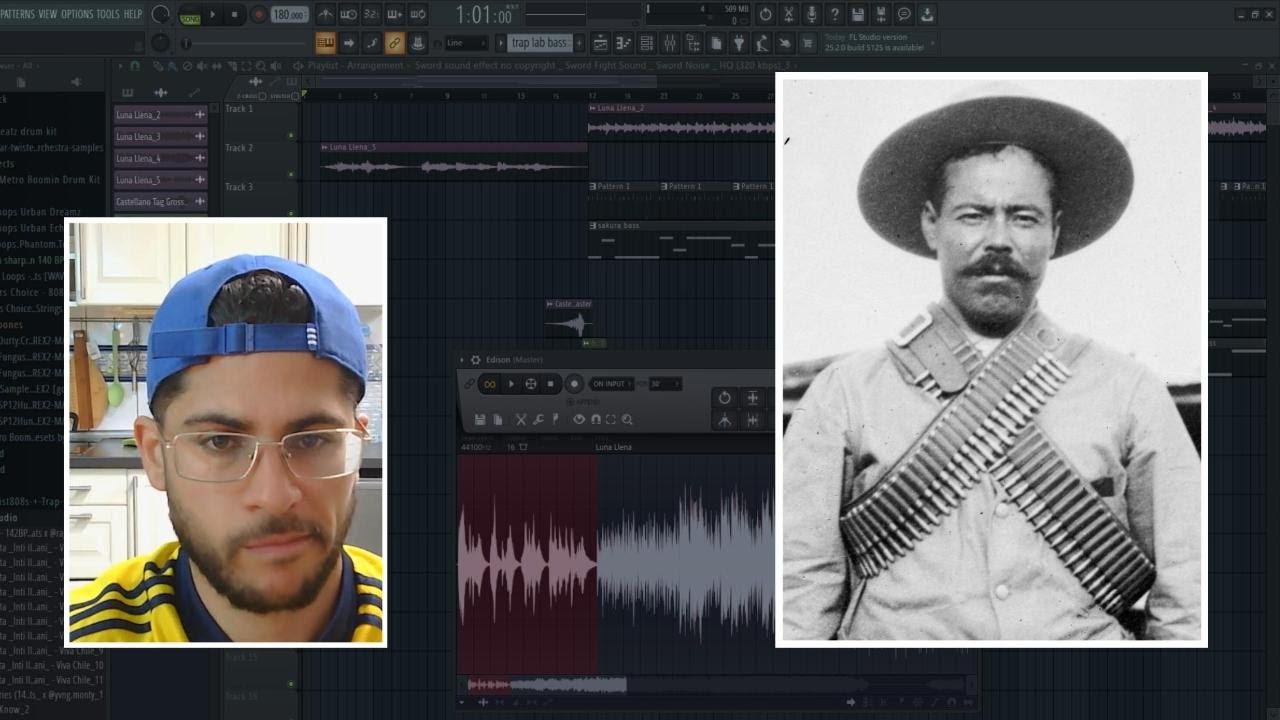Open the Channel rack view icon
This screenshot has width=1280, height=720.
646,43
